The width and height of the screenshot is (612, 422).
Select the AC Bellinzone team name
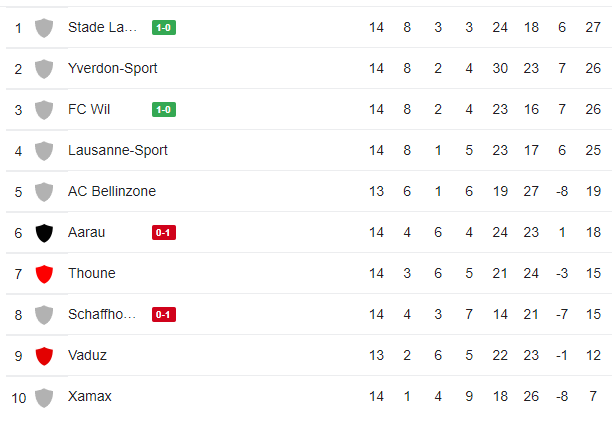tap(111, 192)
